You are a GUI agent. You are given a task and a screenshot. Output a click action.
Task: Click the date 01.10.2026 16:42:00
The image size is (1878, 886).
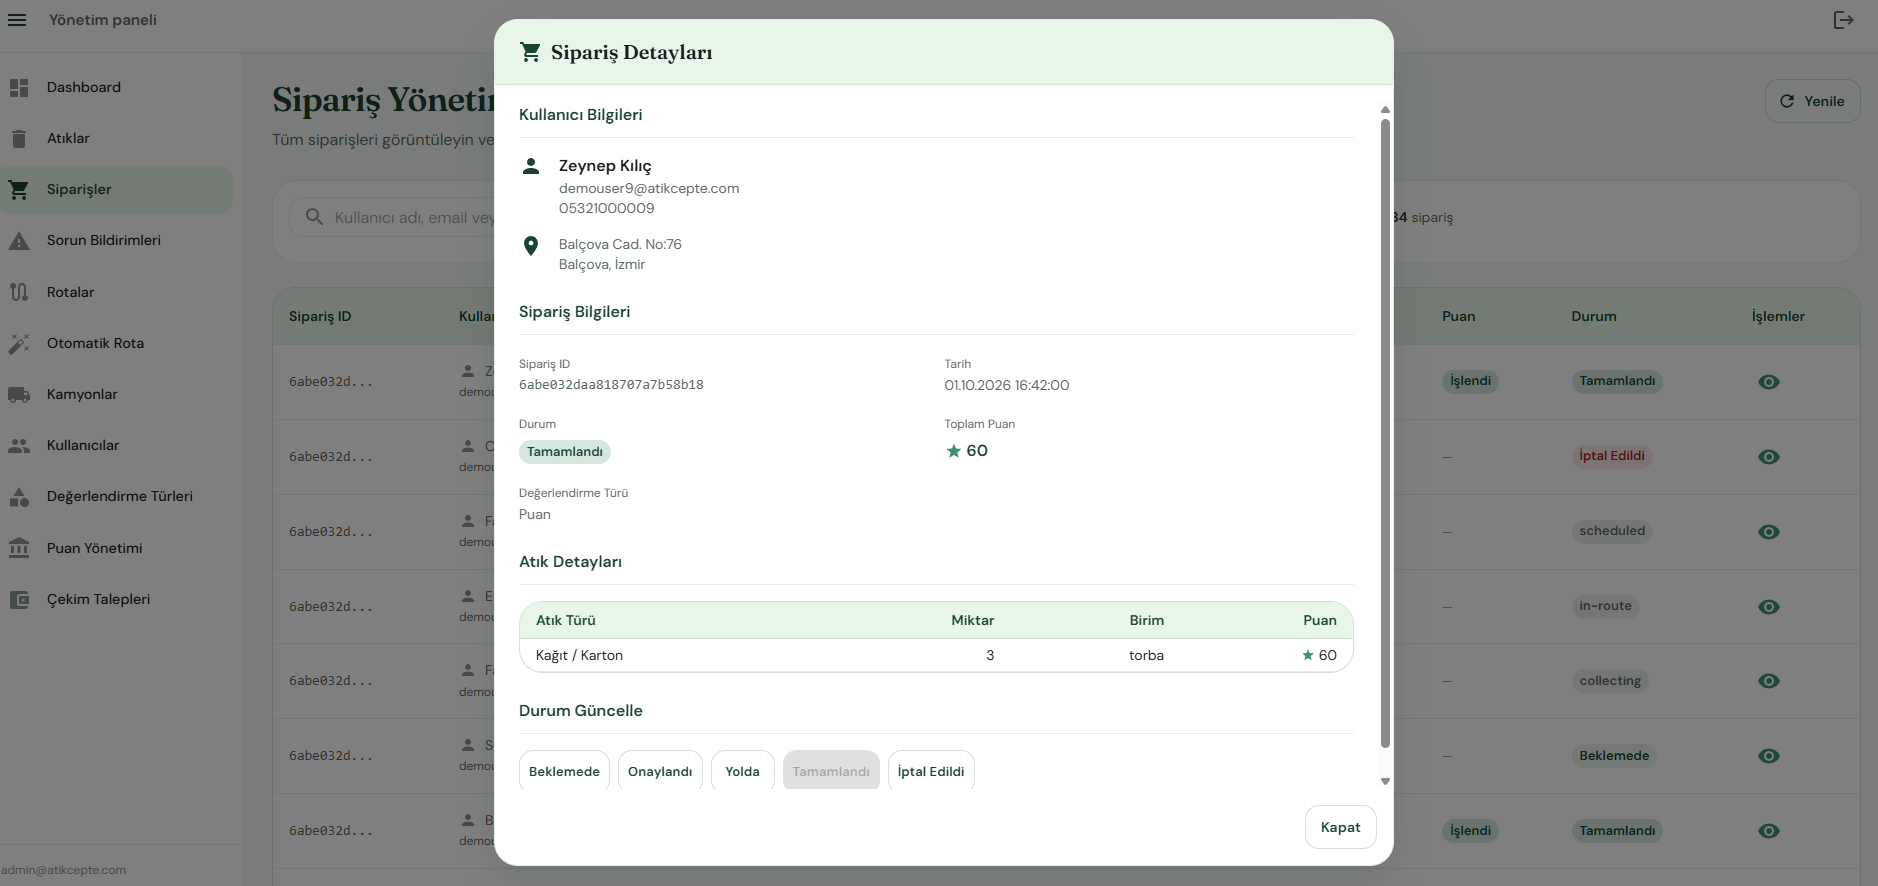pos(1007,385)
